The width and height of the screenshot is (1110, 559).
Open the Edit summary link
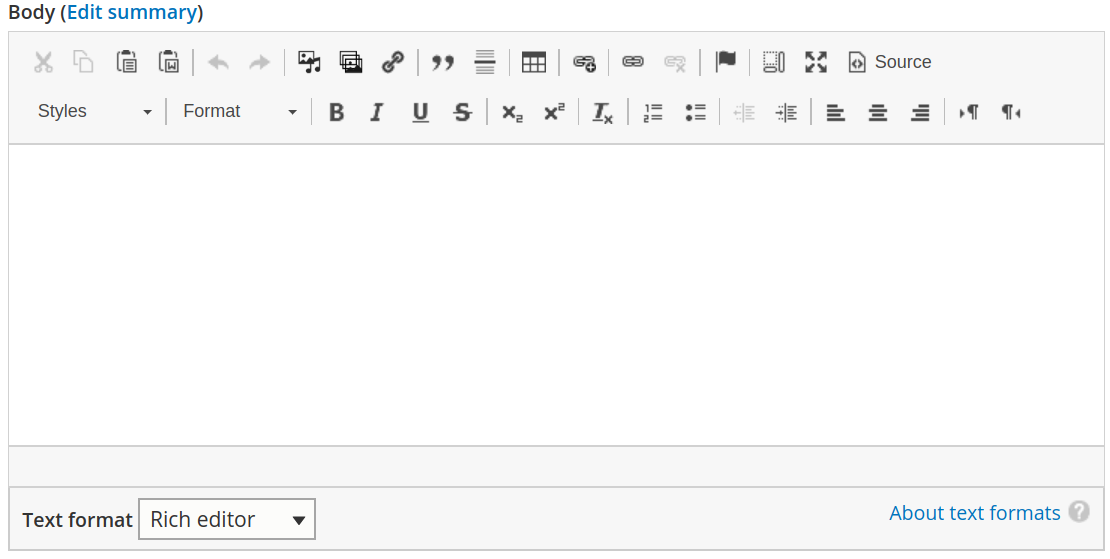[132, 13]
